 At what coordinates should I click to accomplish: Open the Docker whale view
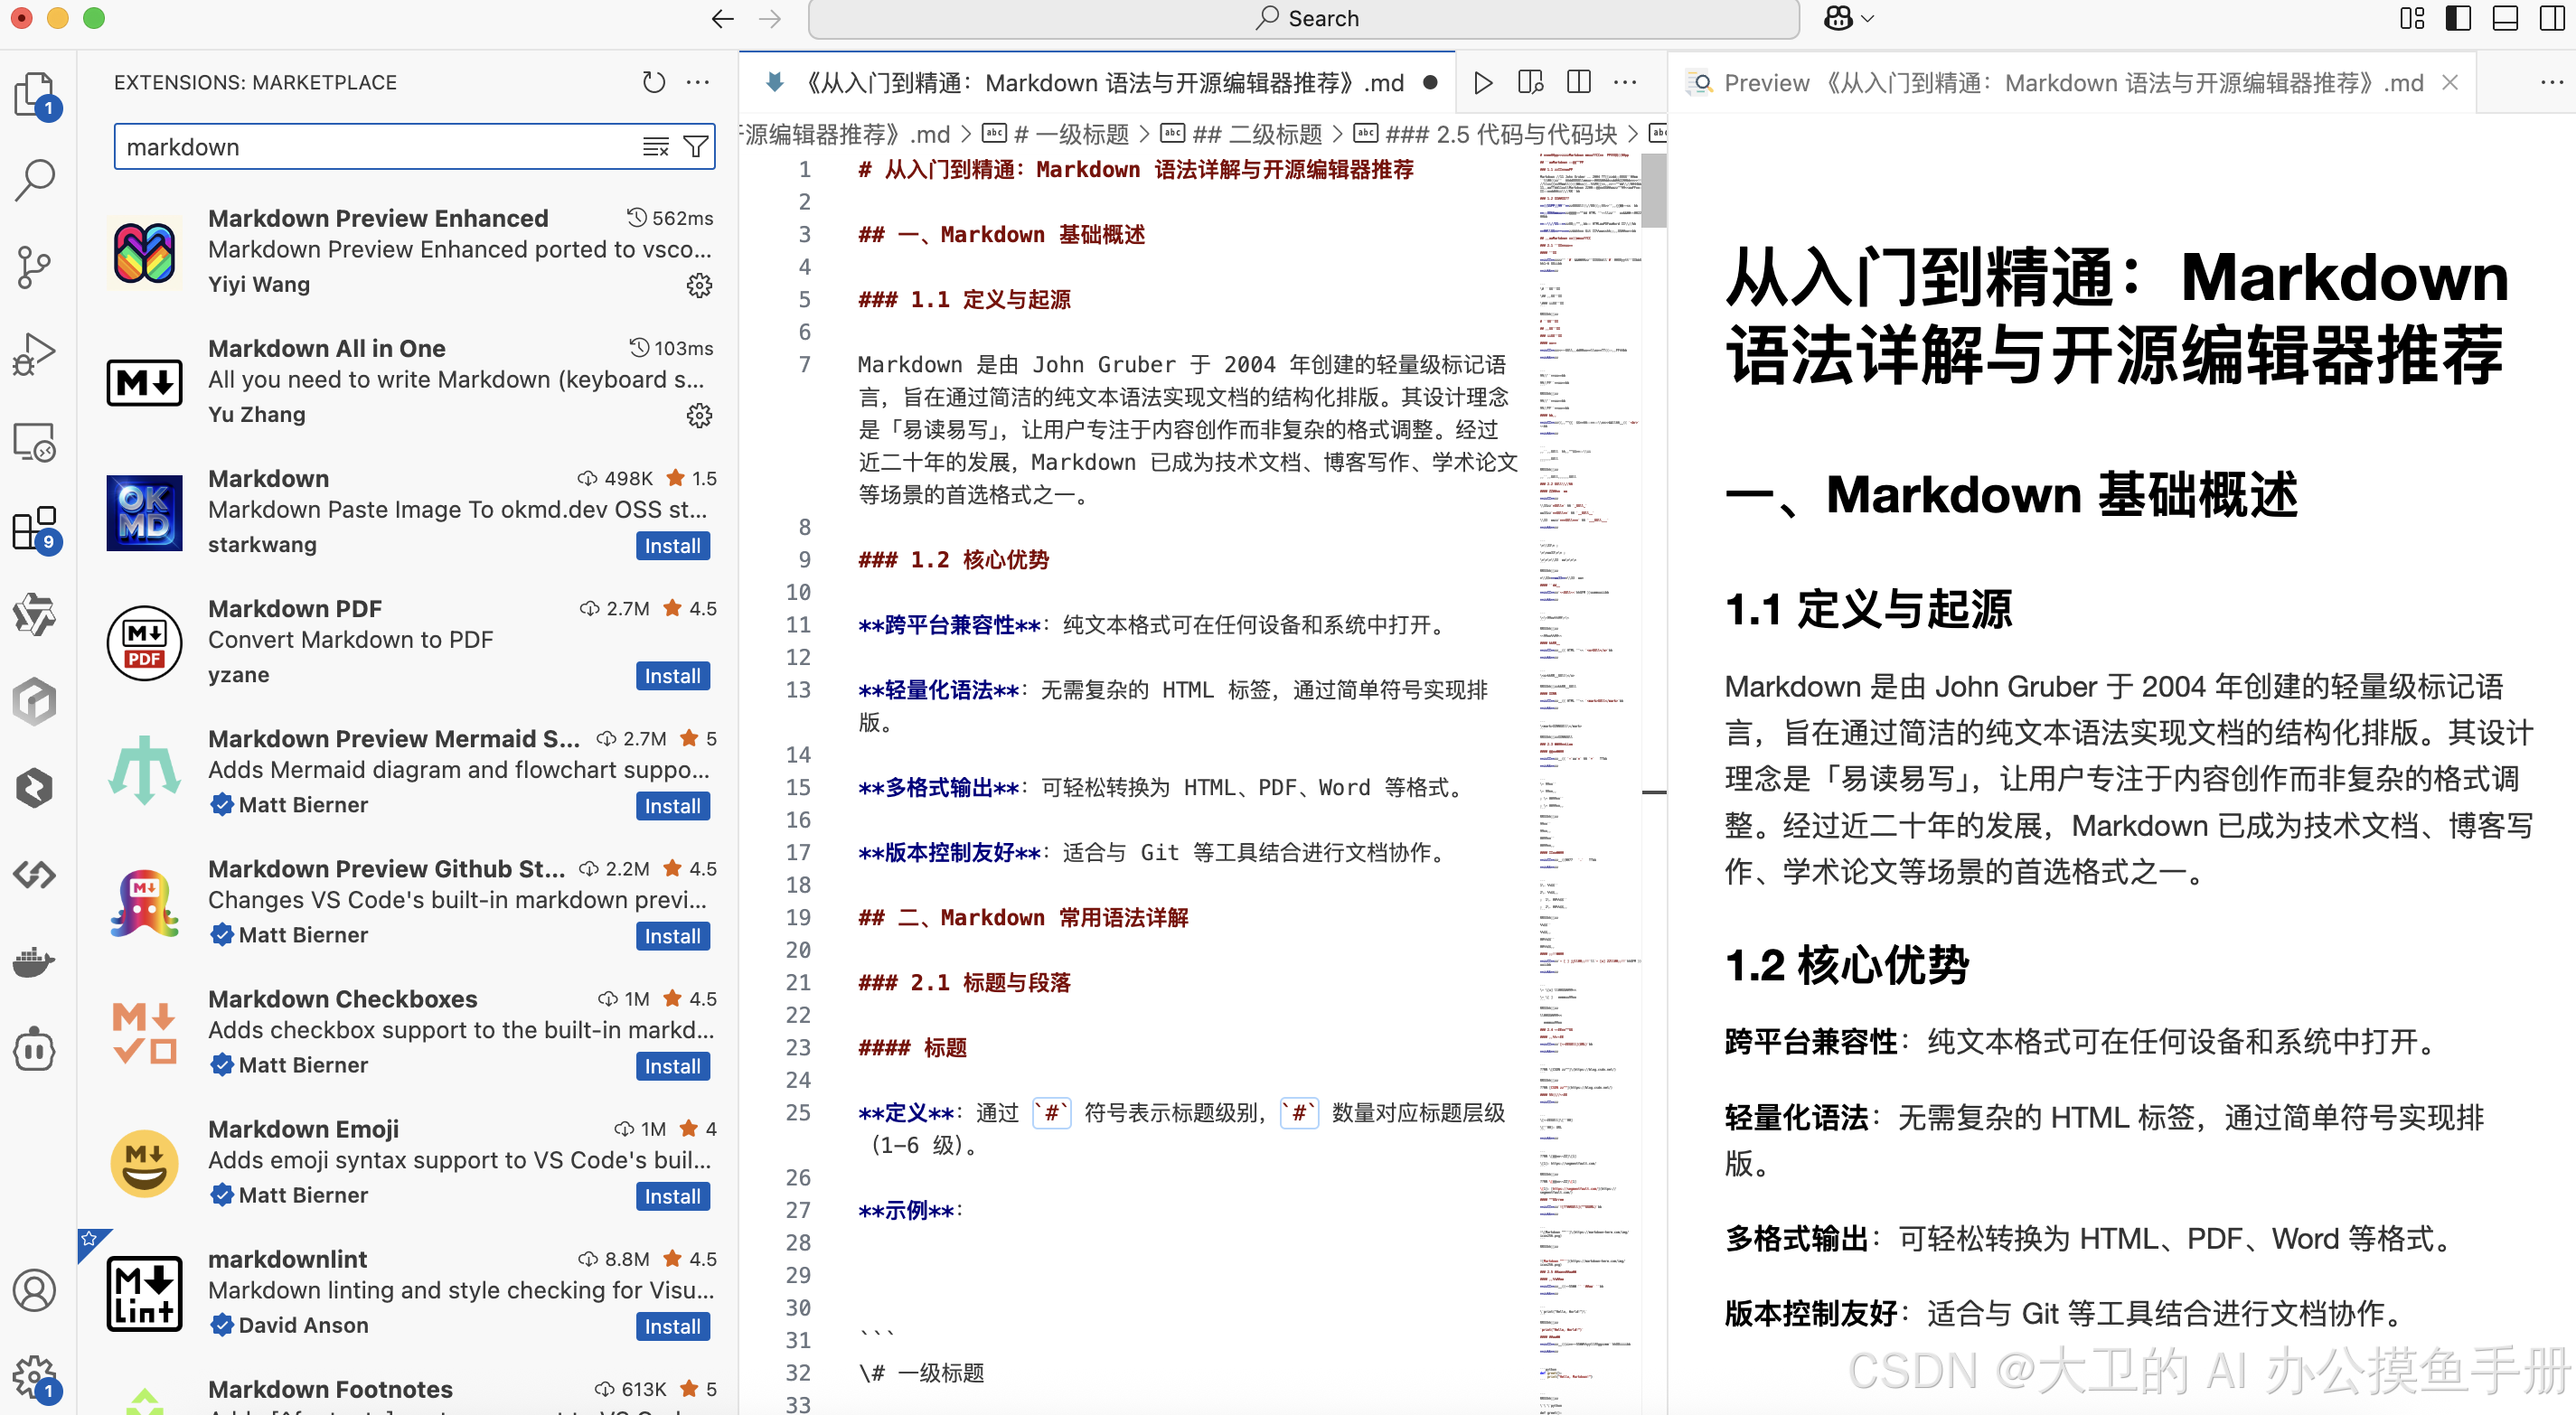(35, 963)
